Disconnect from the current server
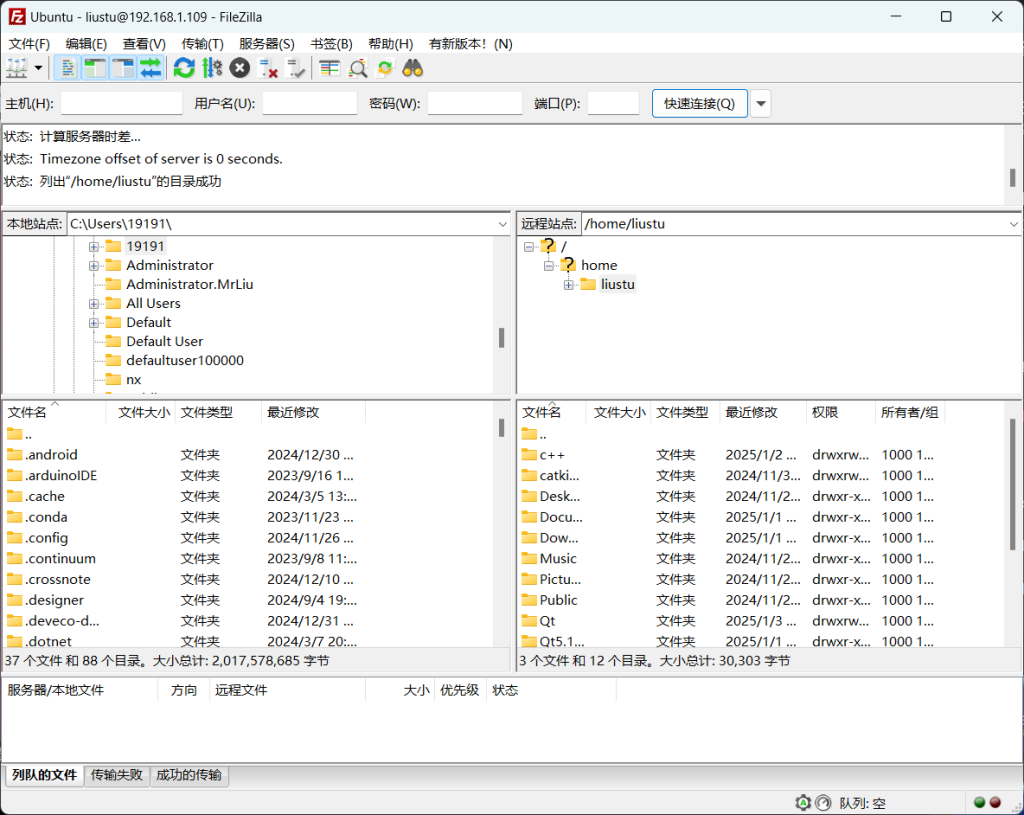 [x=268, y=68]
